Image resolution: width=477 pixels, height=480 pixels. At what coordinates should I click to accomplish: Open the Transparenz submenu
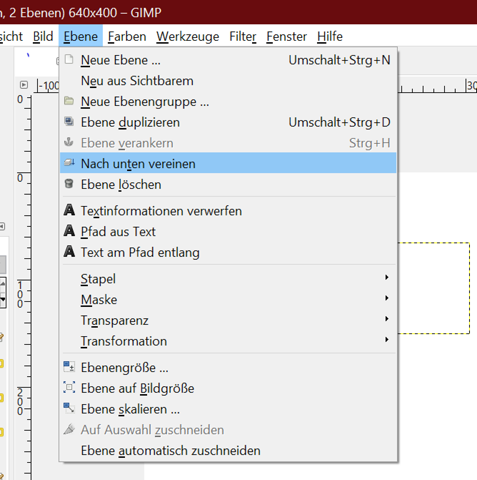pos(228,320)
